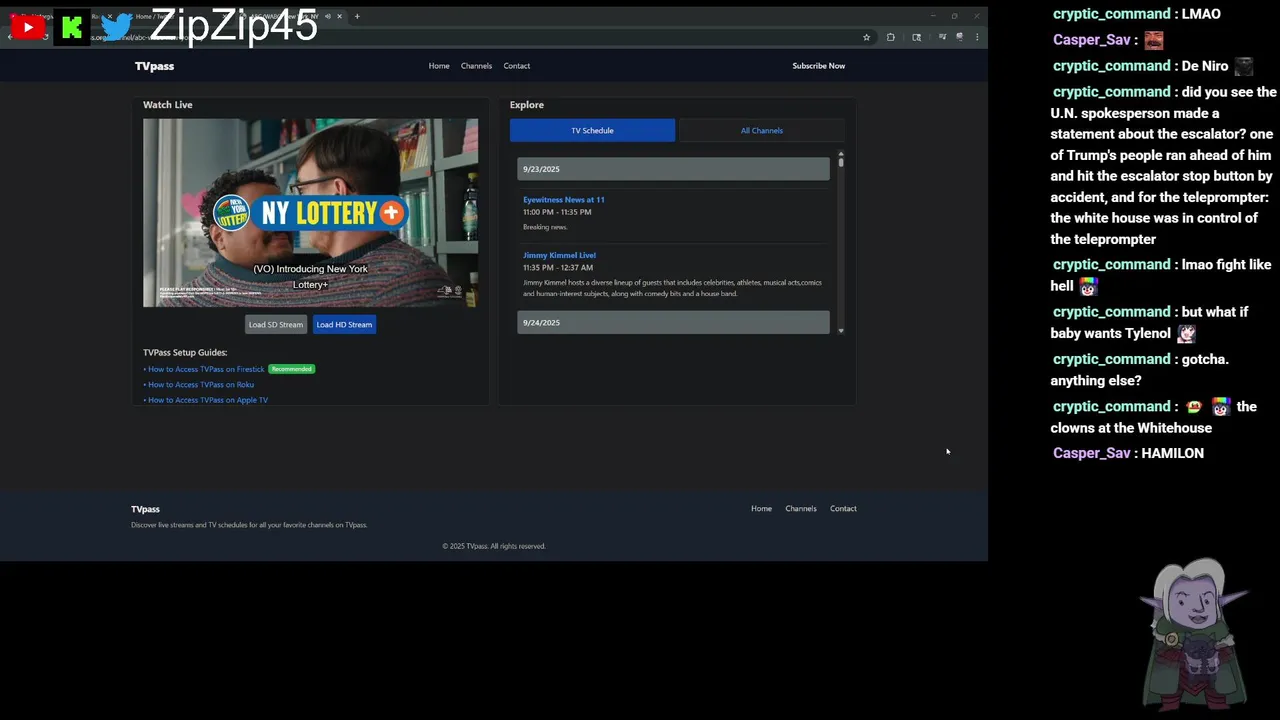
Task: Open the browser Extensions puzzle icon
Action: [x=891, y=37]
